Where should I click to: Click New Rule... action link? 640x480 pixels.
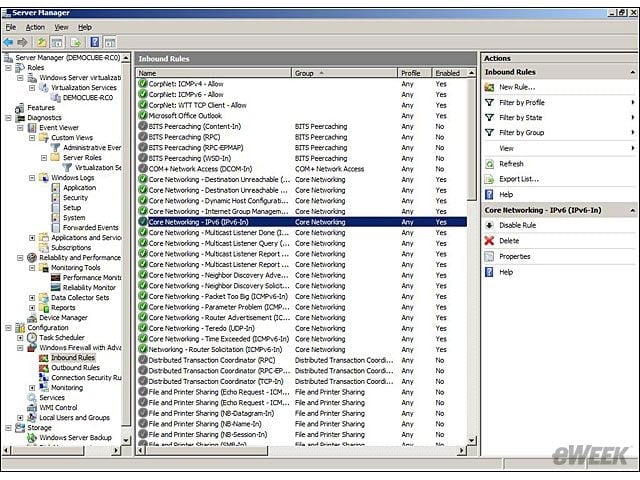[x=517, y=87]
